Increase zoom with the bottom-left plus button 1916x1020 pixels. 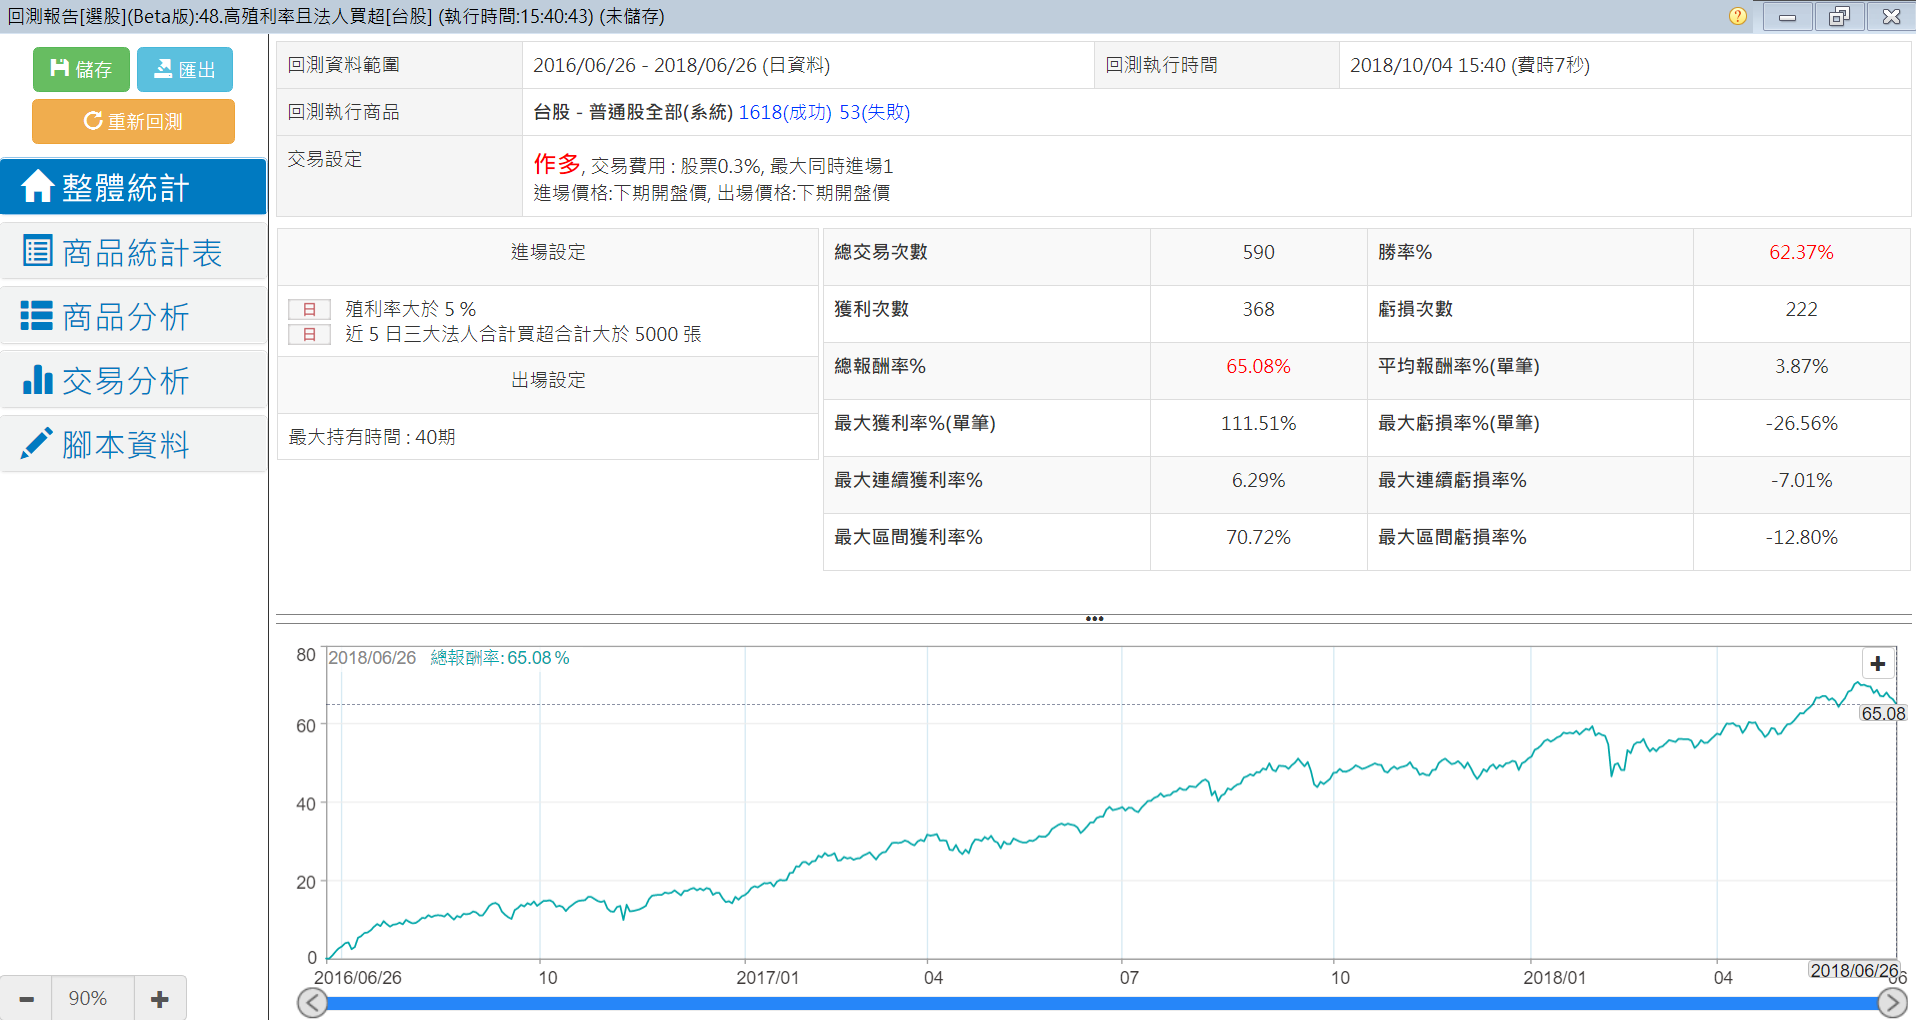tap(160, 998)
